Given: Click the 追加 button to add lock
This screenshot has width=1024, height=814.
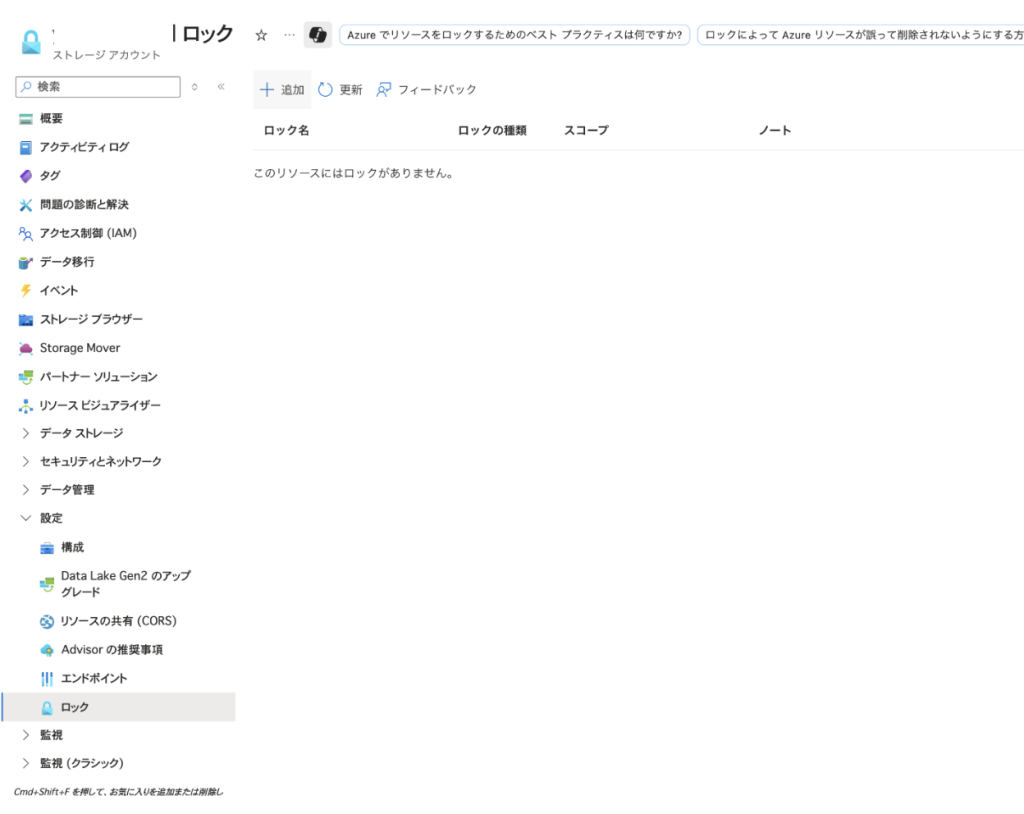Looking at the screenshot, I should coord(282,90).
